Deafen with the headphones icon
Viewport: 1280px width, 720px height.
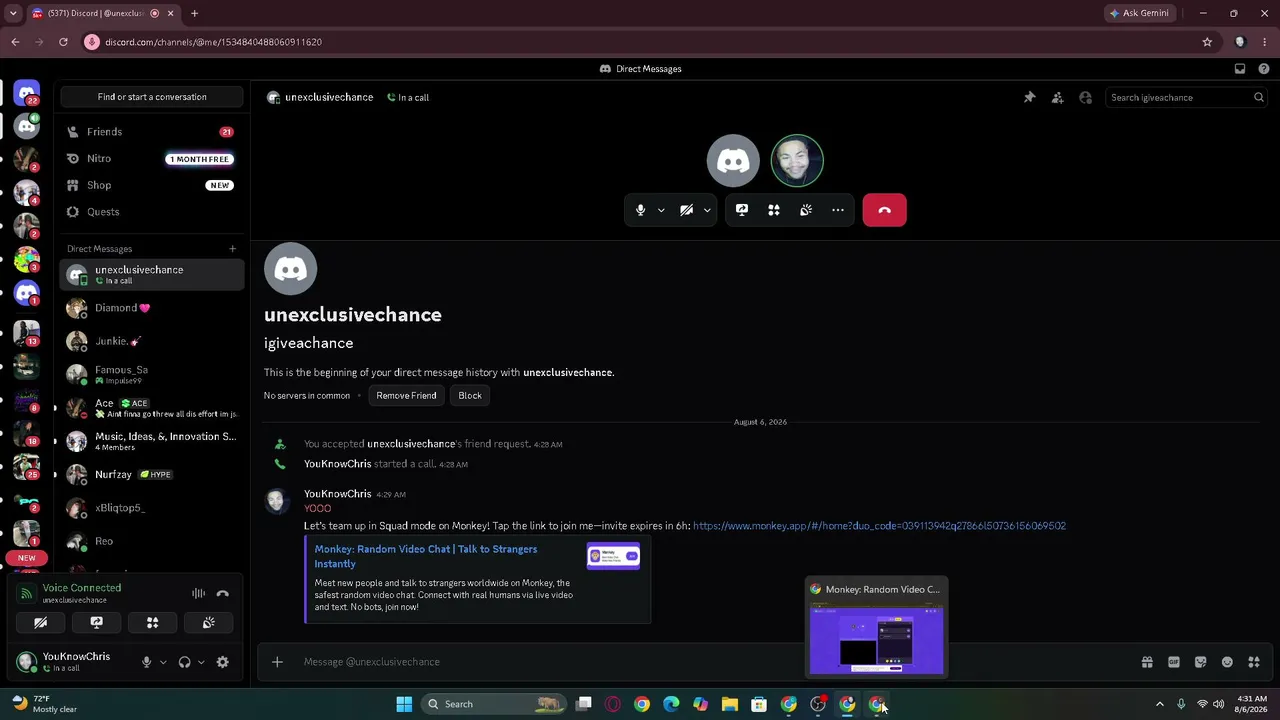[184, 662]
